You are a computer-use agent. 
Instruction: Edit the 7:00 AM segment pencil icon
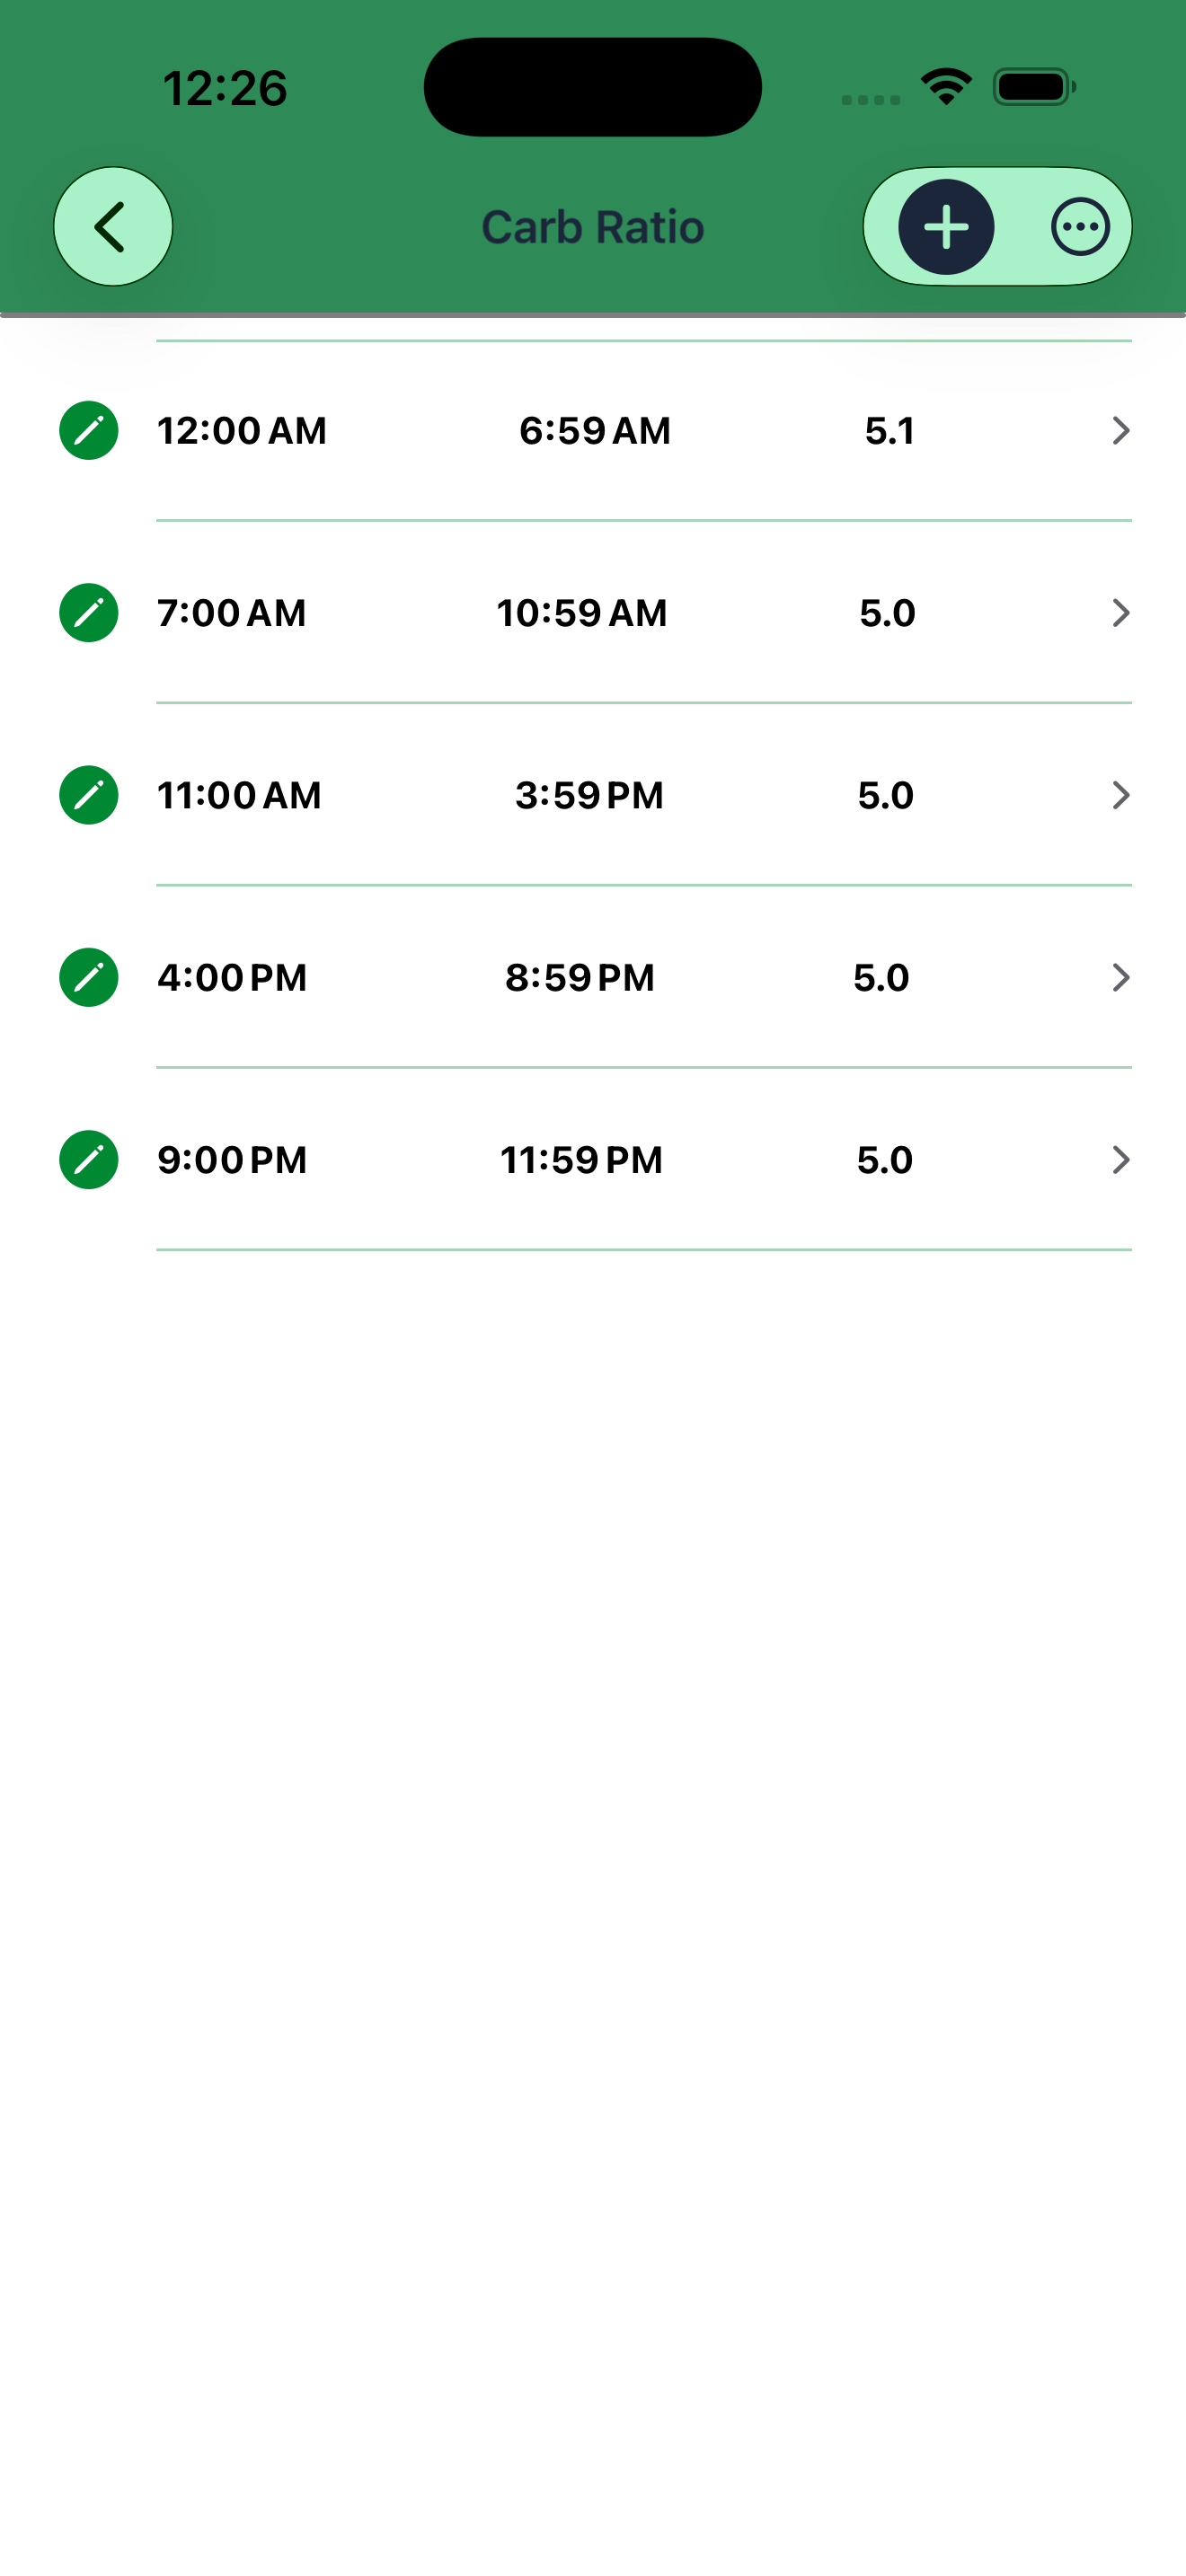pos(89,613)
